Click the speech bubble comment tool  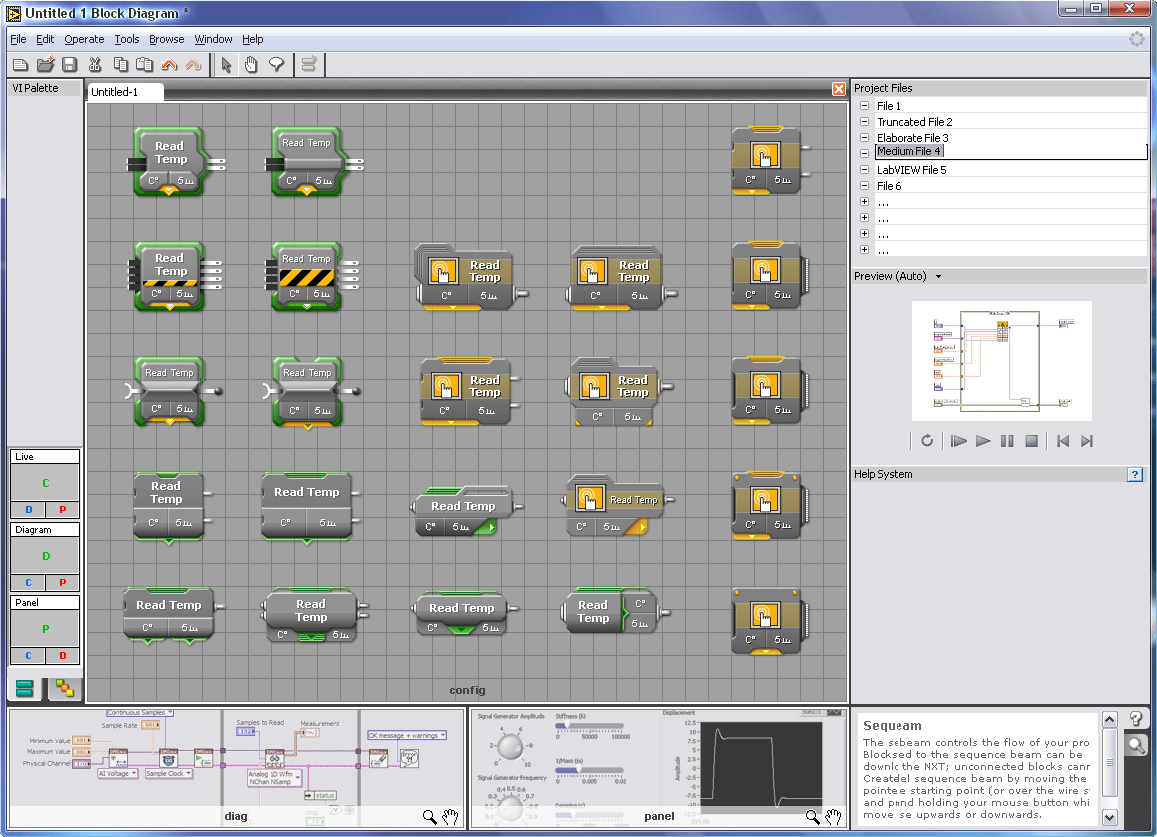pyautogui.click(x=276, y=65)
